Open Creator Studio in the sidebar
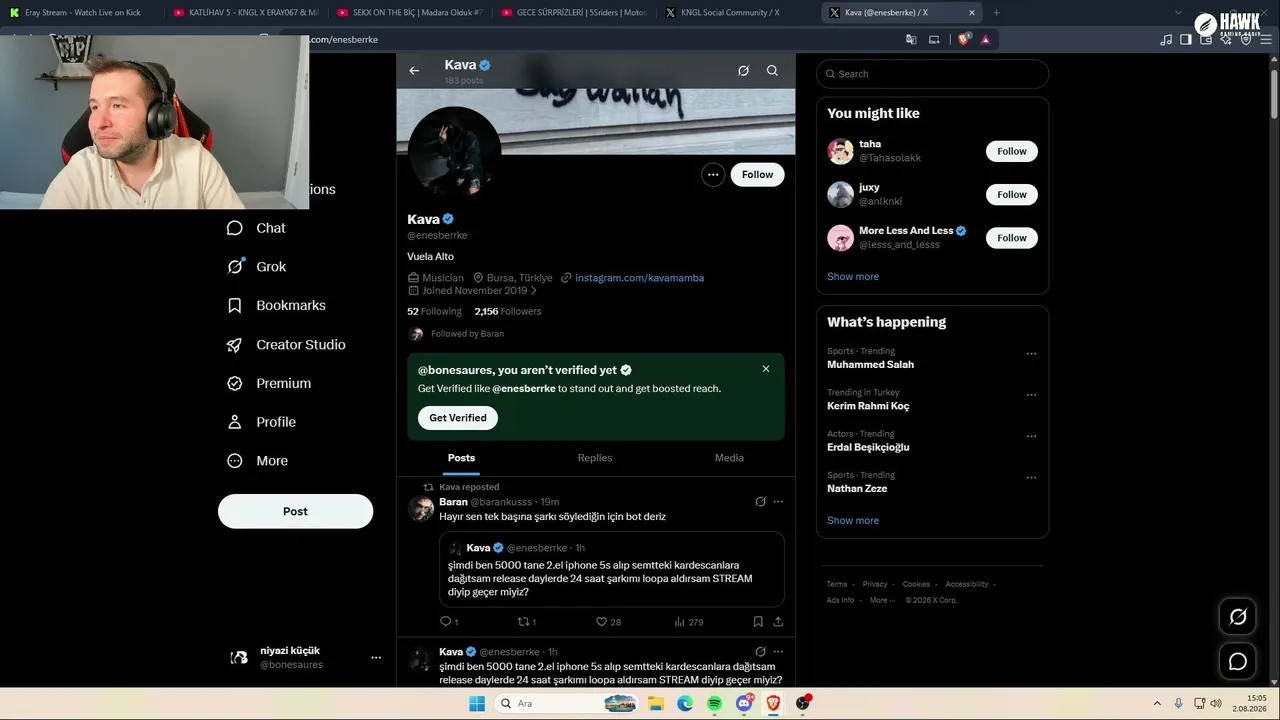The width and height of the screenshot is (1280, 720). 287,345
